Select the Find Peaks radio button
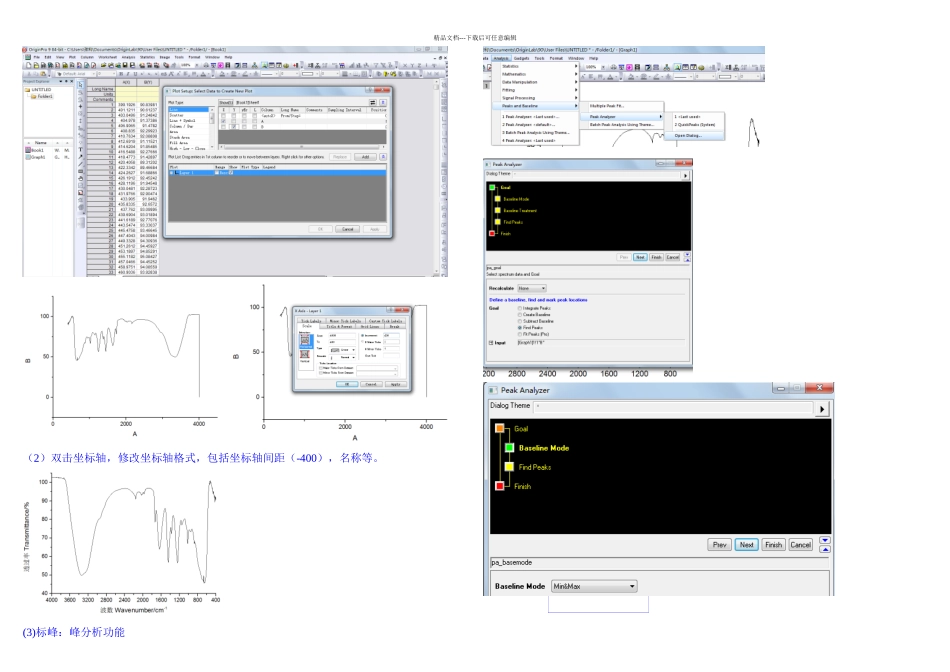950x672 pixels. pyautogui.click(x=519, y=327)
